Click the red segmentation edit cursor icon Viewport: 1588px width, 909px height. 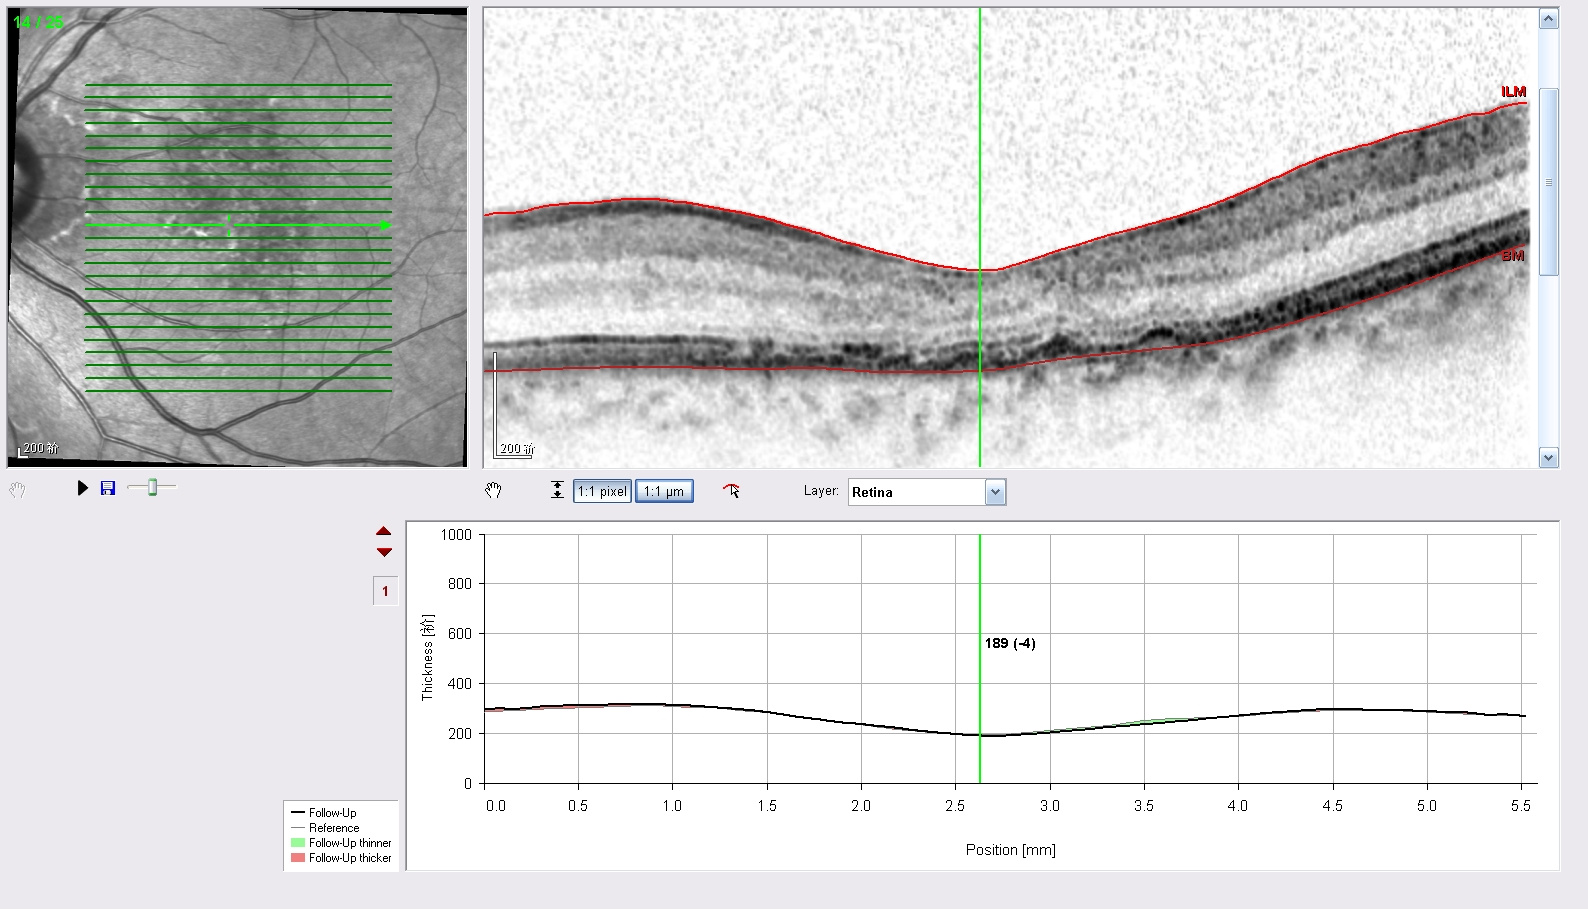732,490
